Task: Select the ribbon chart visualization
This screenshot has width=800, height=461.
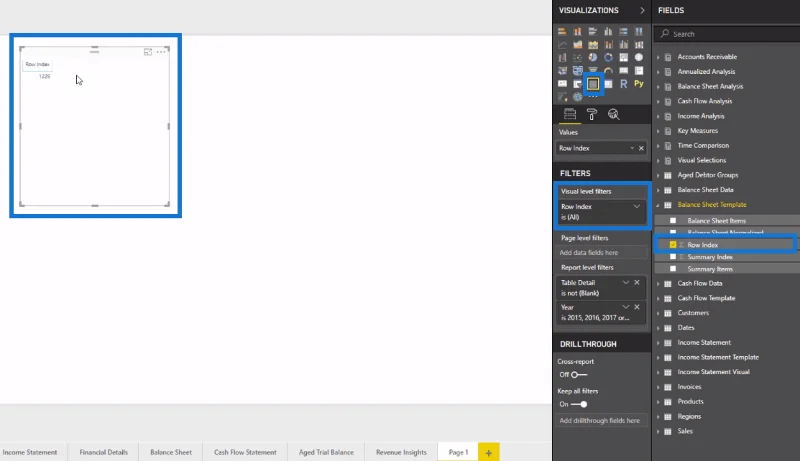Action: 639,45
